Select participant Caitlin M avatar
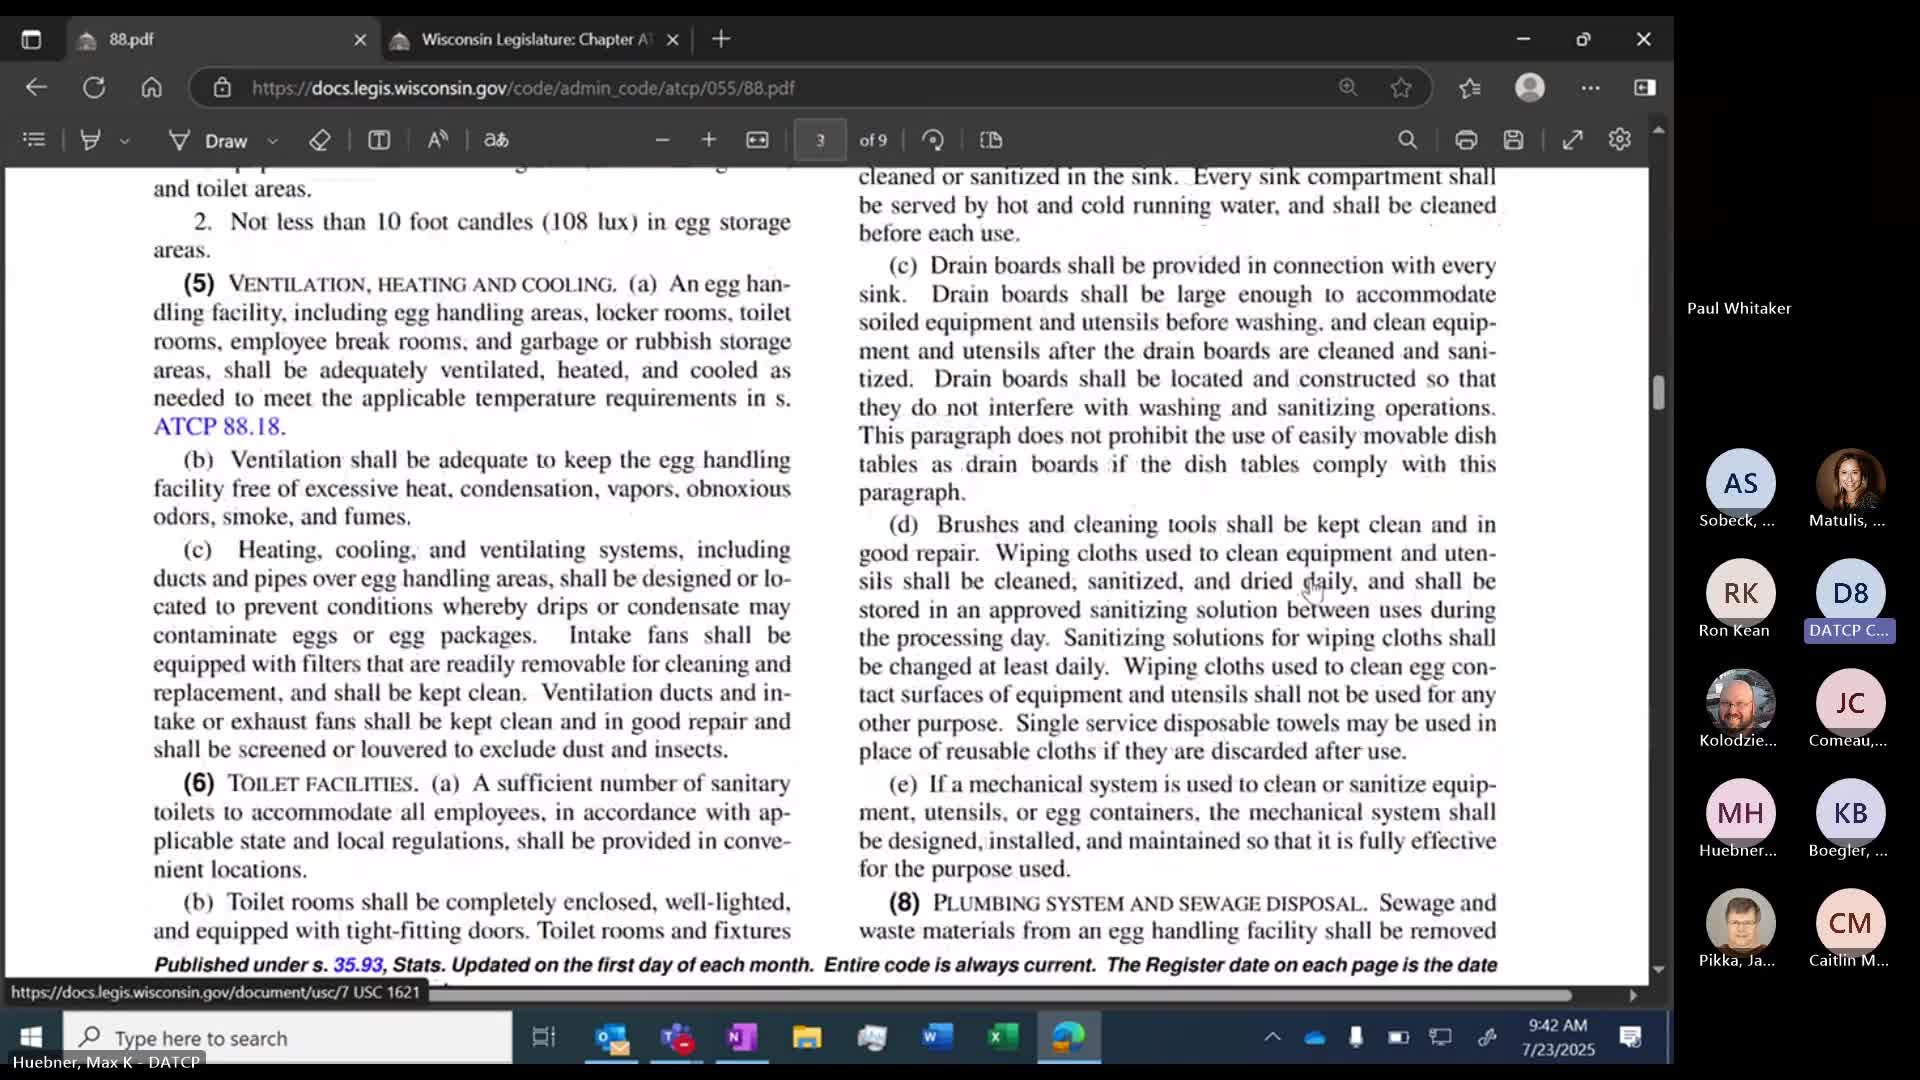Image resolution: width=1920 pixels, height=1080 pixels. pyautogui.click(x=1850, y=923)
